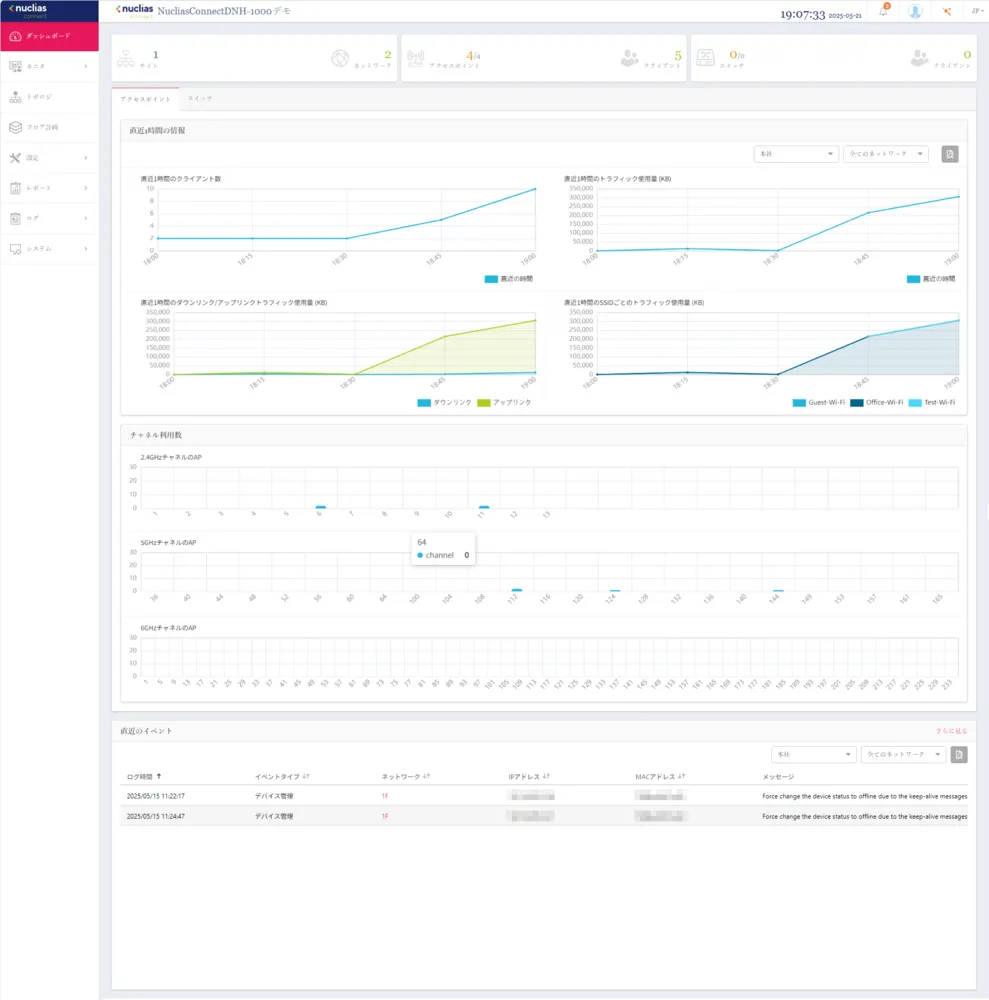This screenshot has width=989, height=1000.
Task: Click the orange wizard tool icon in header
Action: pyautogui.click(x=947, y=11)
